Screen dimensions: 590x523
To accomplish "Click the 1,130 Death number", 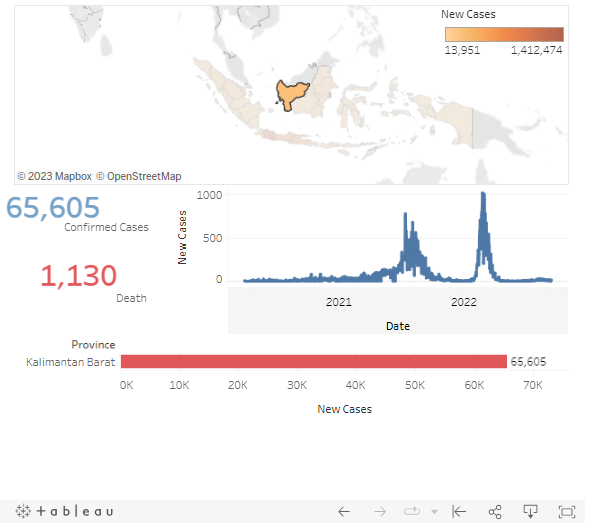I will (79, 276).
